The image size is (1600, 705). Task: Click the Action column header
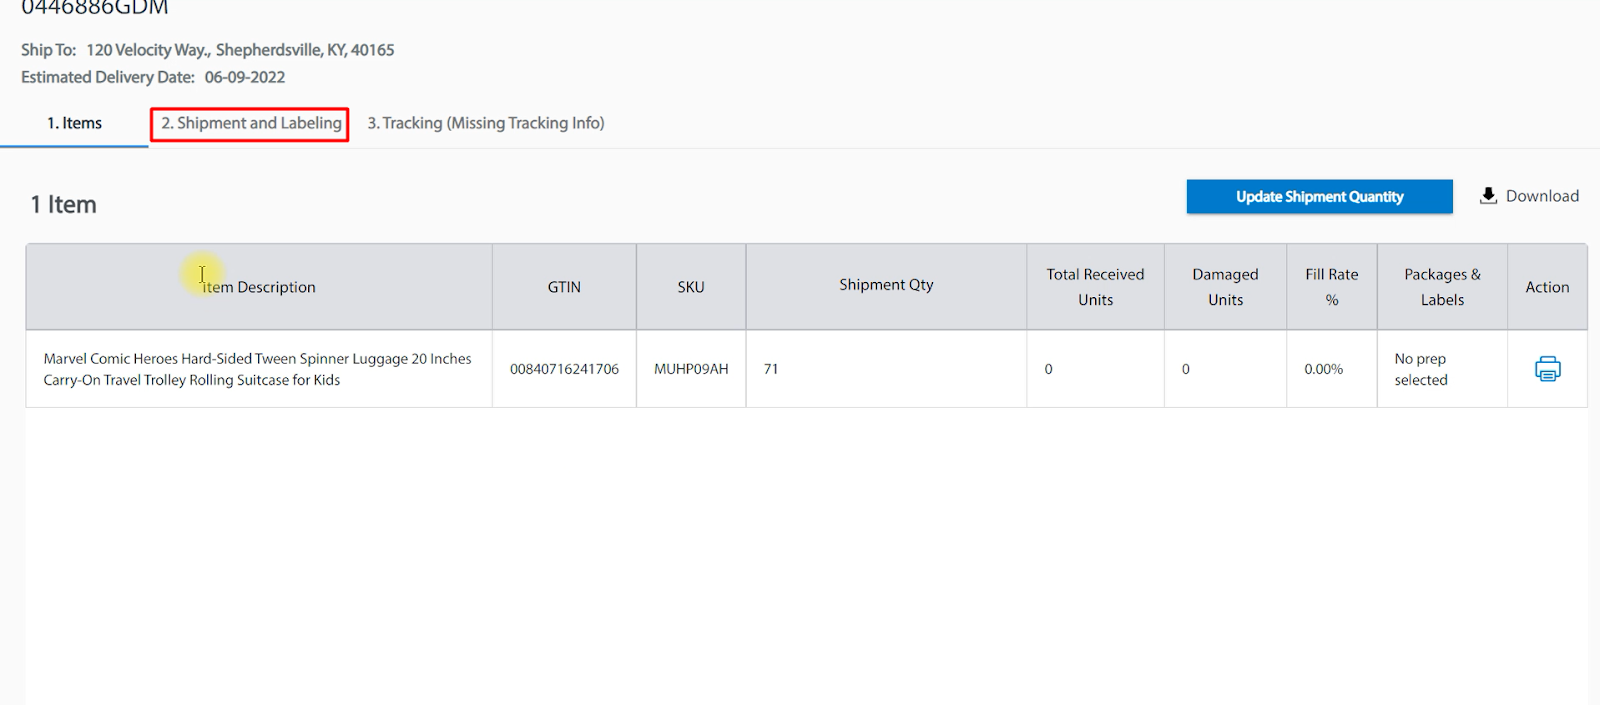(1547, 287)
